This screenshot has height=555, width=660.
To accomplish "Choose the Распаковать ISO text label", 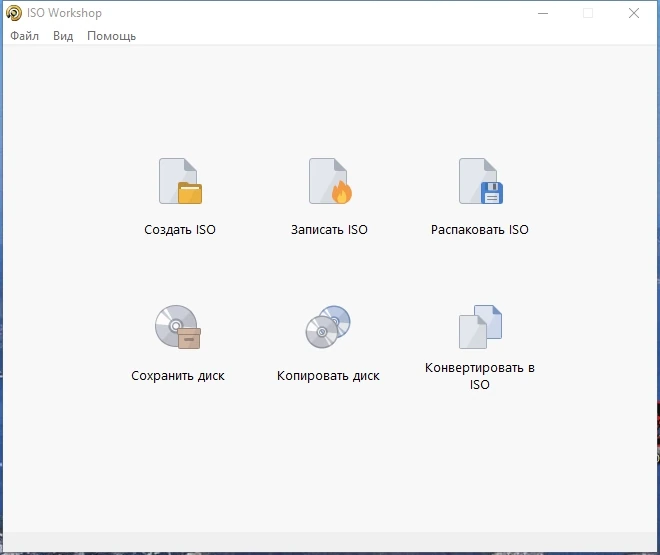I will coord(480,230).
